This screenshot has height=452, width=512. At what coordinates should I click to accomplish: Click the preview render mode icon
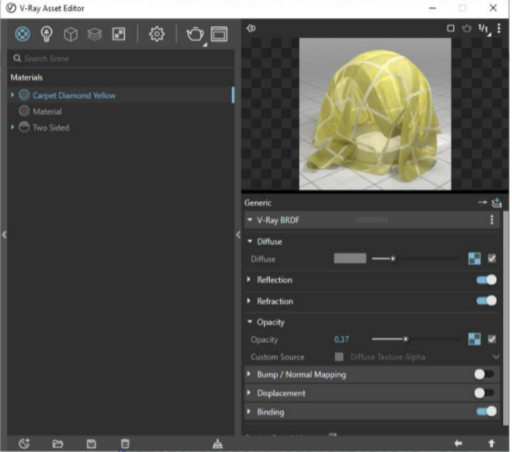(251, 28)
